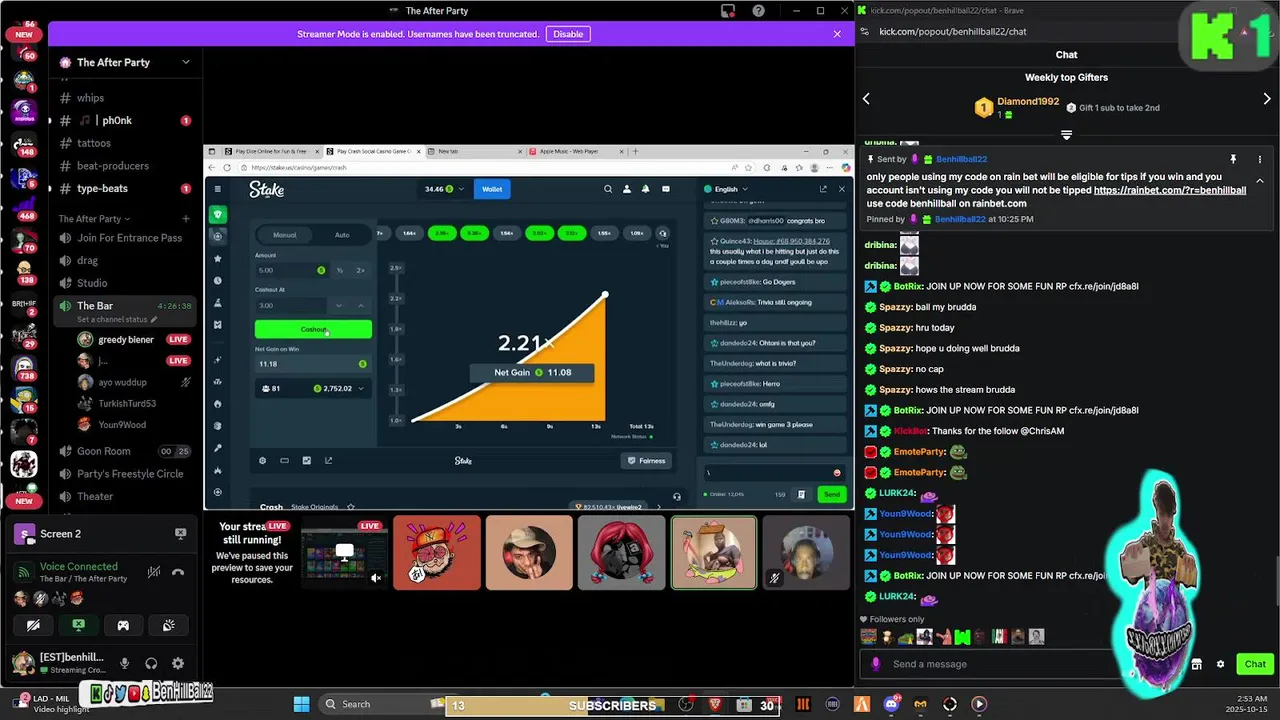
Task: Click the Stake Wallet button
Action: 492,189
